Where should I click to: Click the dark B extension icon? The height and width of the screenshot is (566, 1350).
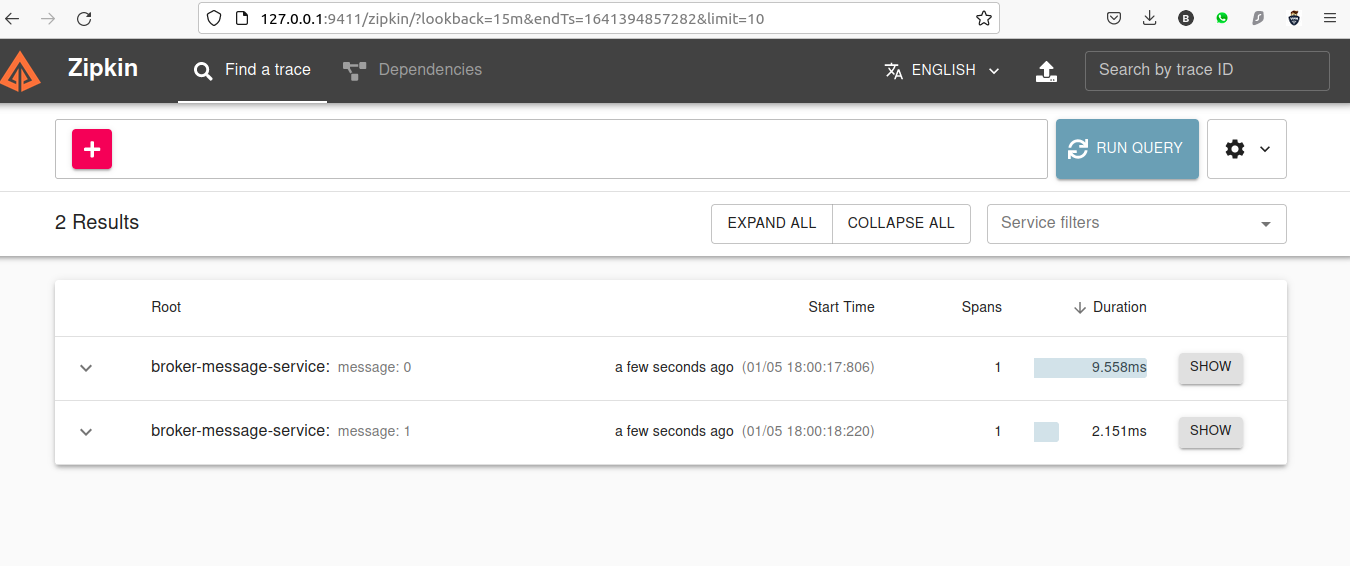1186,18
